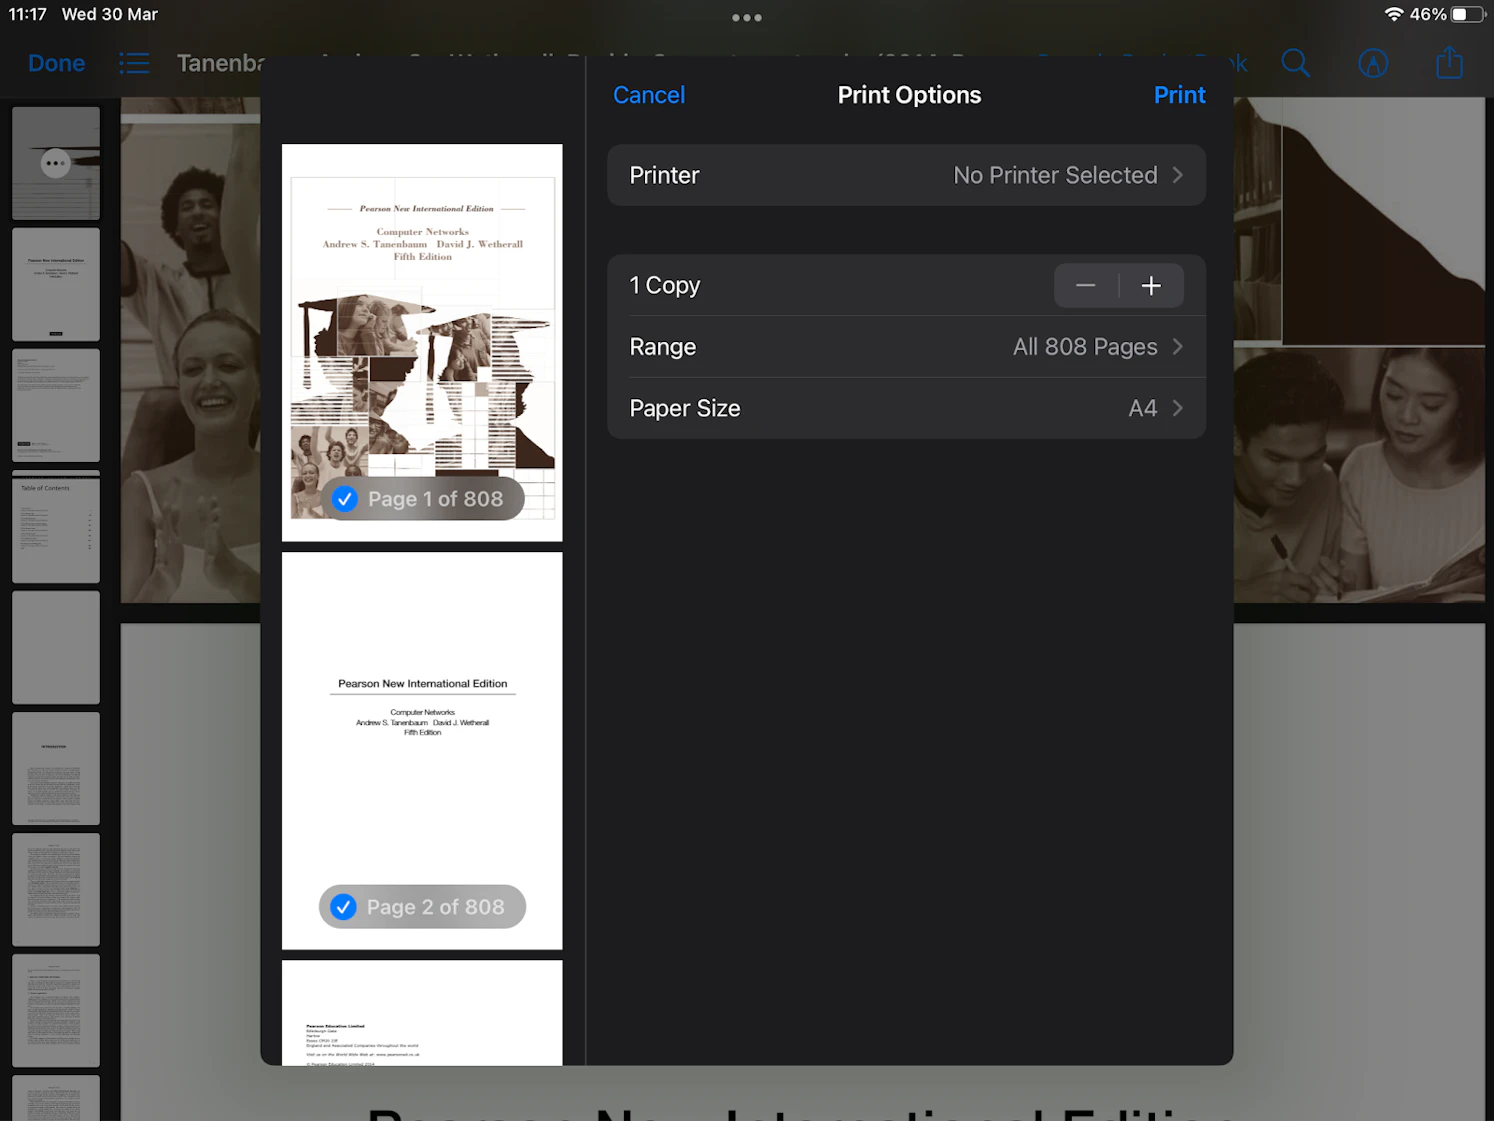Tap Done to close the document
Screen dimensions: 1494x1121
tap(56, 62)
